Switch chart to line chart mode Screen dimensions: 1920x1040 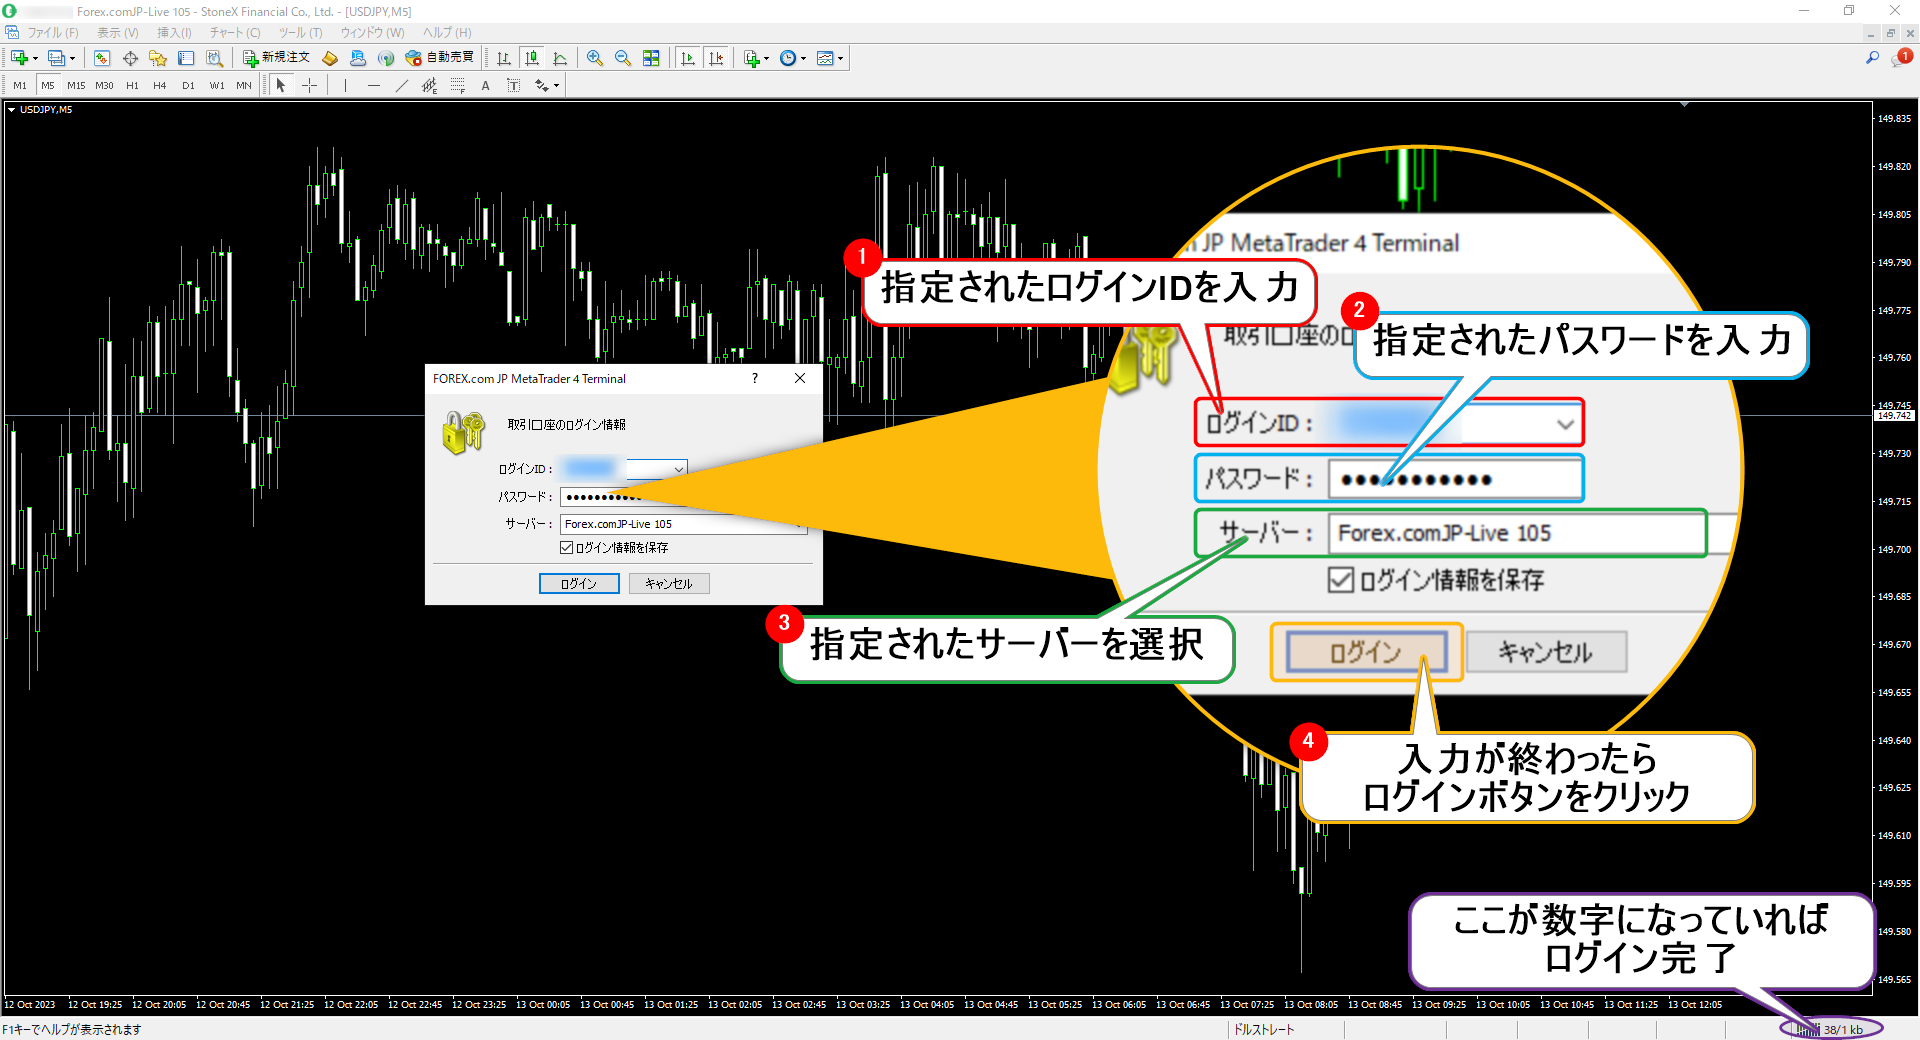pyautogui.click(x=560, y=58)
